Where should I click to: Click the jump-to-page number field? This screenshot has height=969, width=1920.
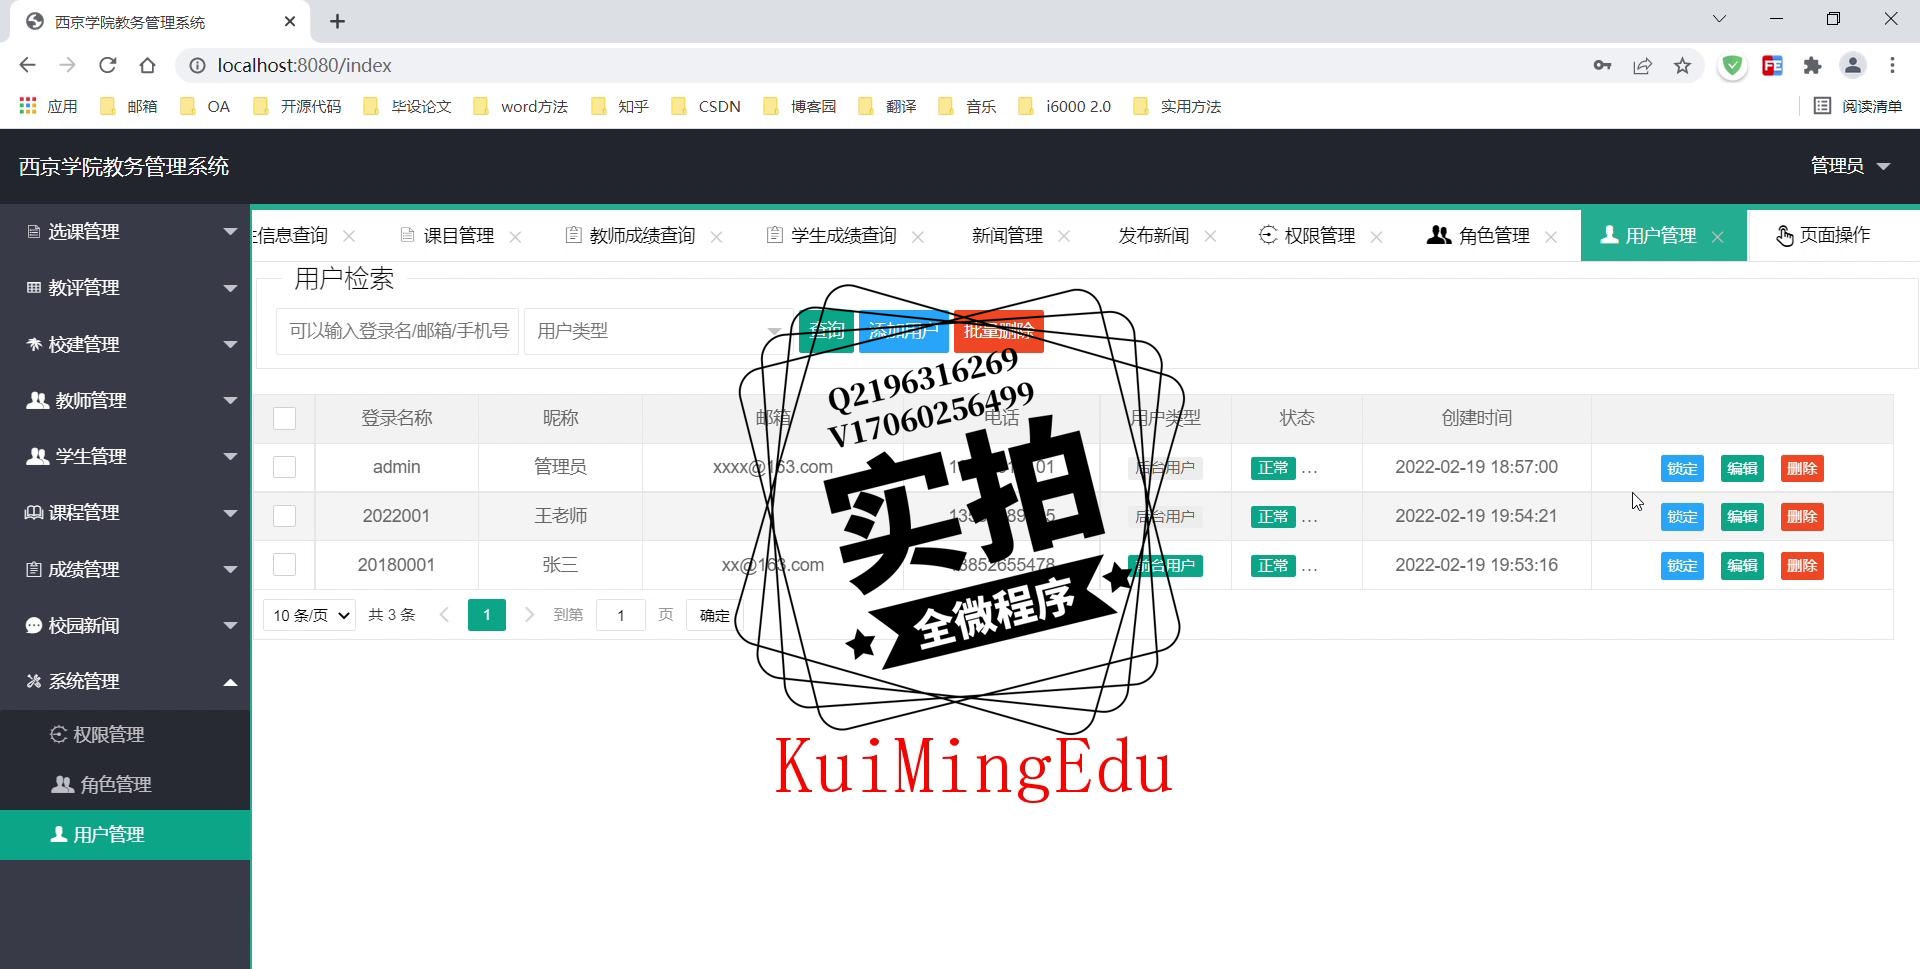click(620, 615)
